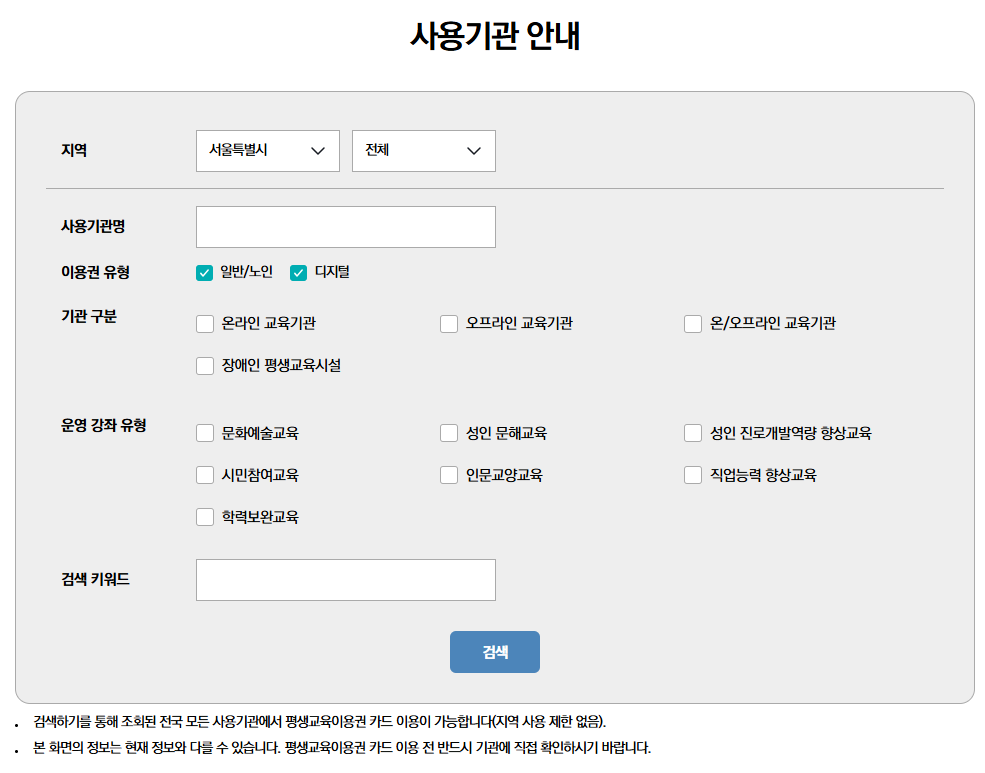Check the 장애인 평생교육시설 option
The height and width of the screenshot is (773, 985).
[x=204, y=365]
